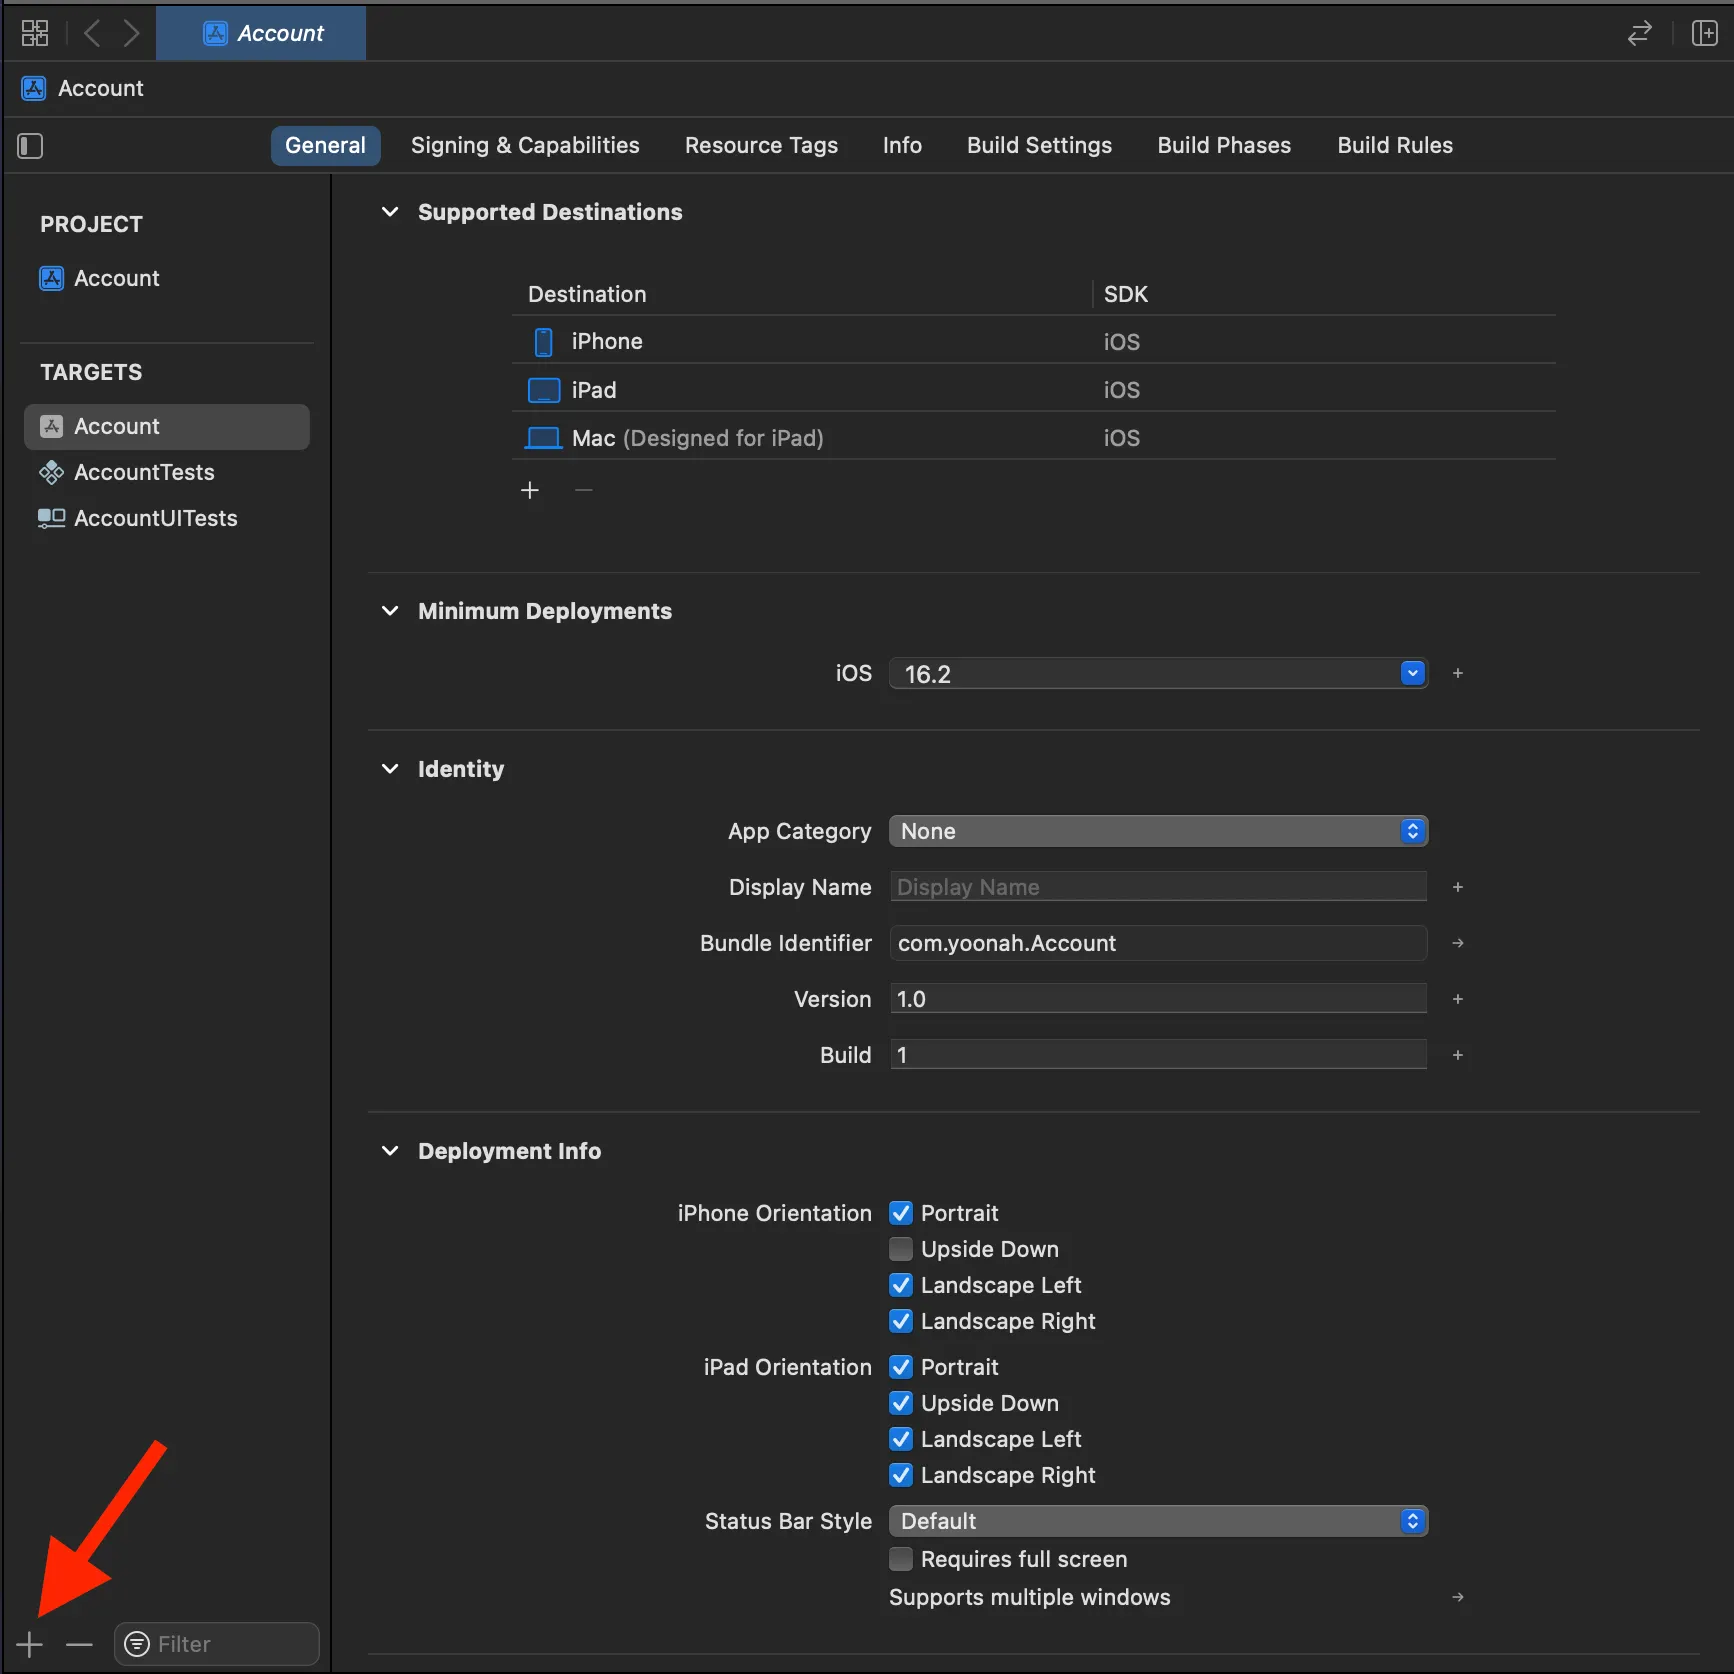Viewport: 1734px width, 1674px height.
Task: Click the Display Name text field
Action: tap(1158, 887)
